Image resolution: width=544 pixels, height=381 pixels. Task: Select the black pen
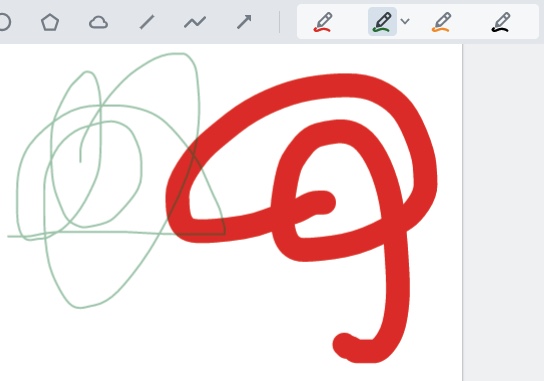pos(500,22)
